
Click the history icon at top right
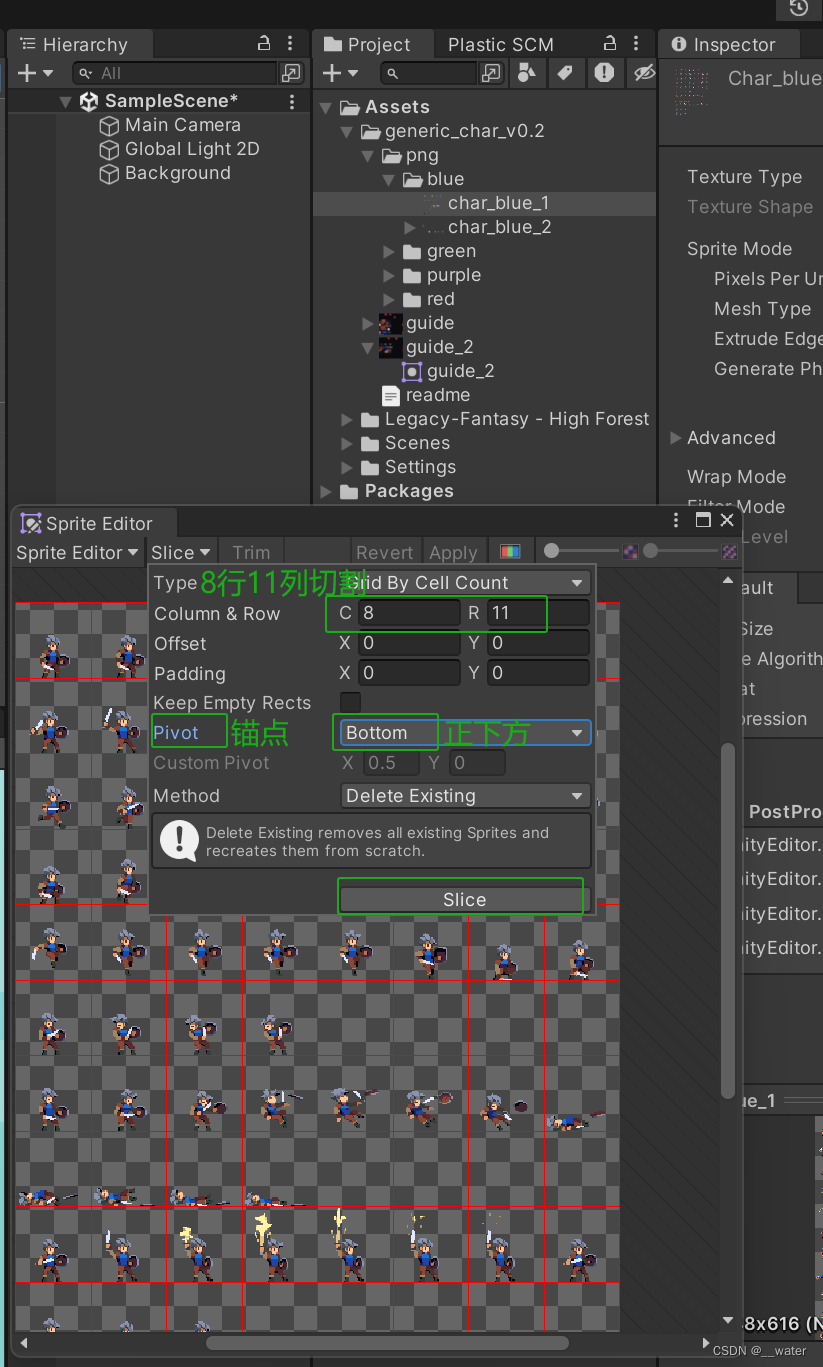coord(798,8)
